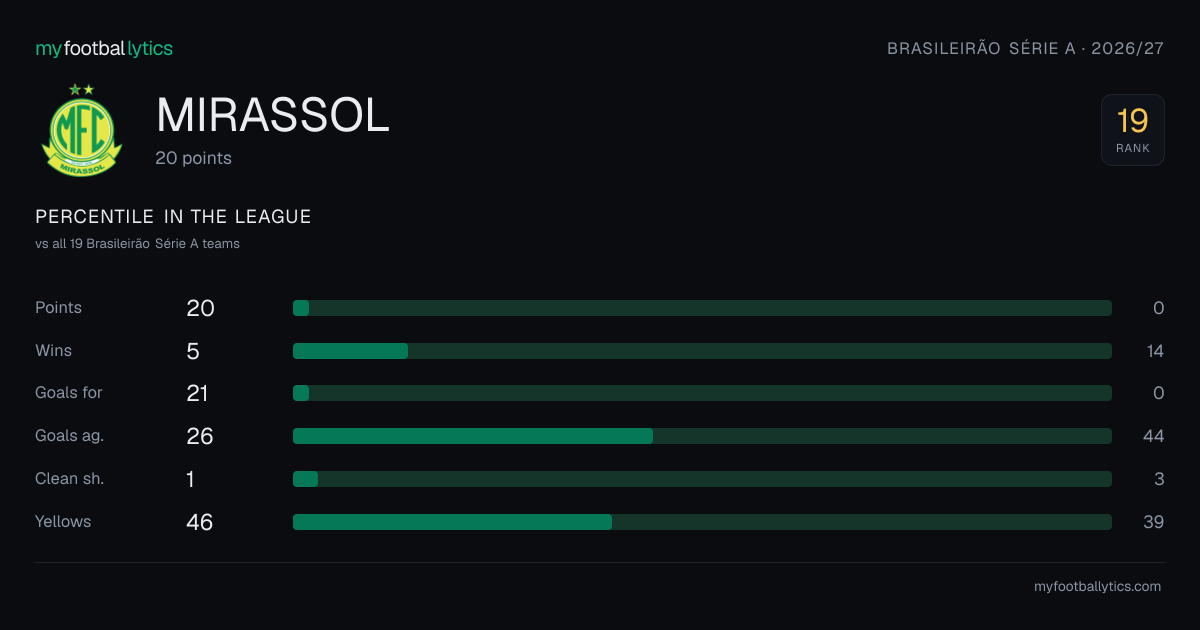The width and height of the screenshot is (1200, 630).
Task: Open the myfootballytics logo at top
Action: (104, 48)
